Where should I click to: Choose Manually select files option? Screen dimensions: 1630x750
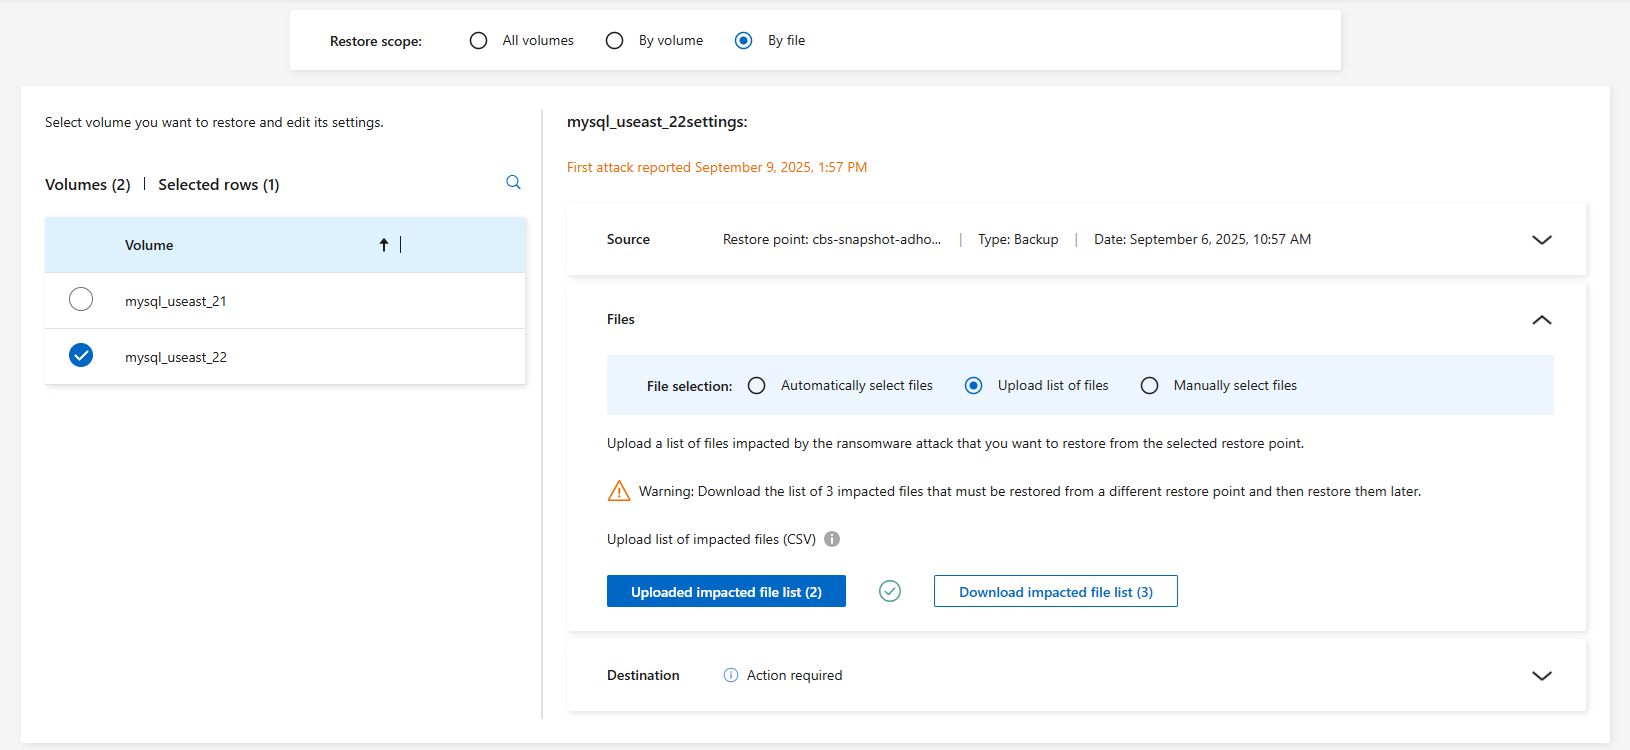pos(1150,386)
